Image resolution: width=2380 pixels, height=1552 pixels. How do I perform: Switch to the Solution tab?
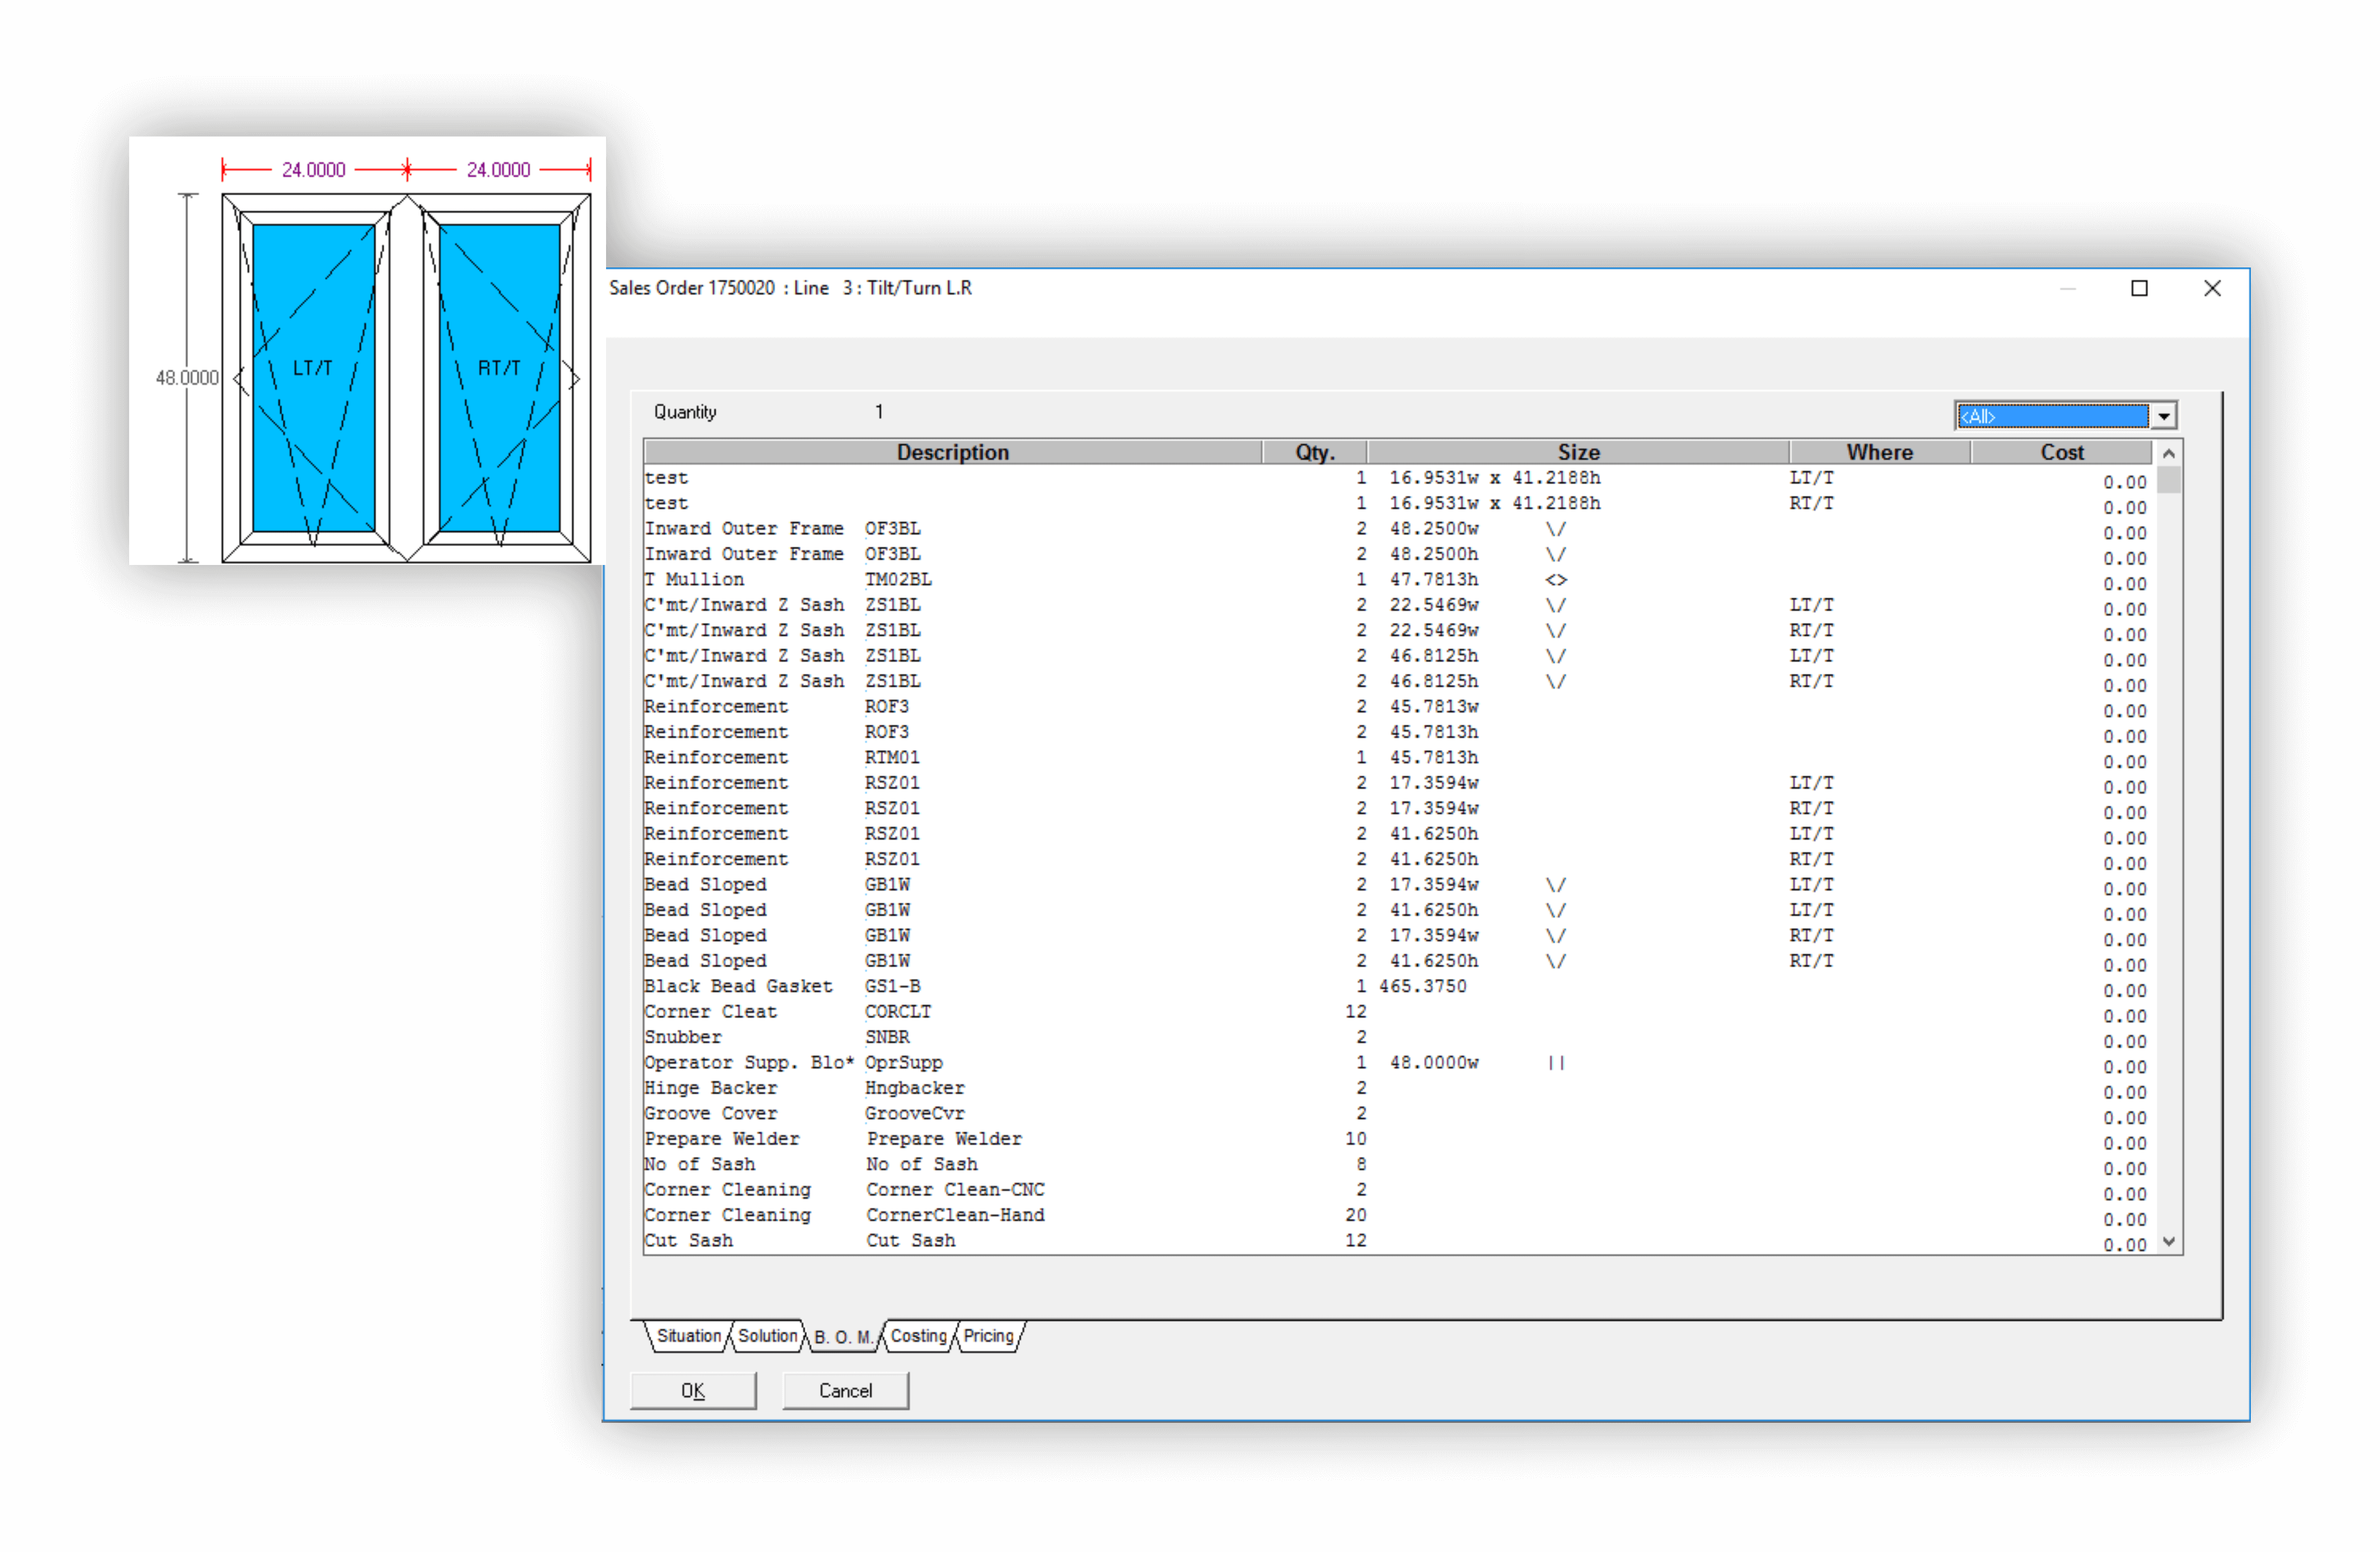(767, 1336)
